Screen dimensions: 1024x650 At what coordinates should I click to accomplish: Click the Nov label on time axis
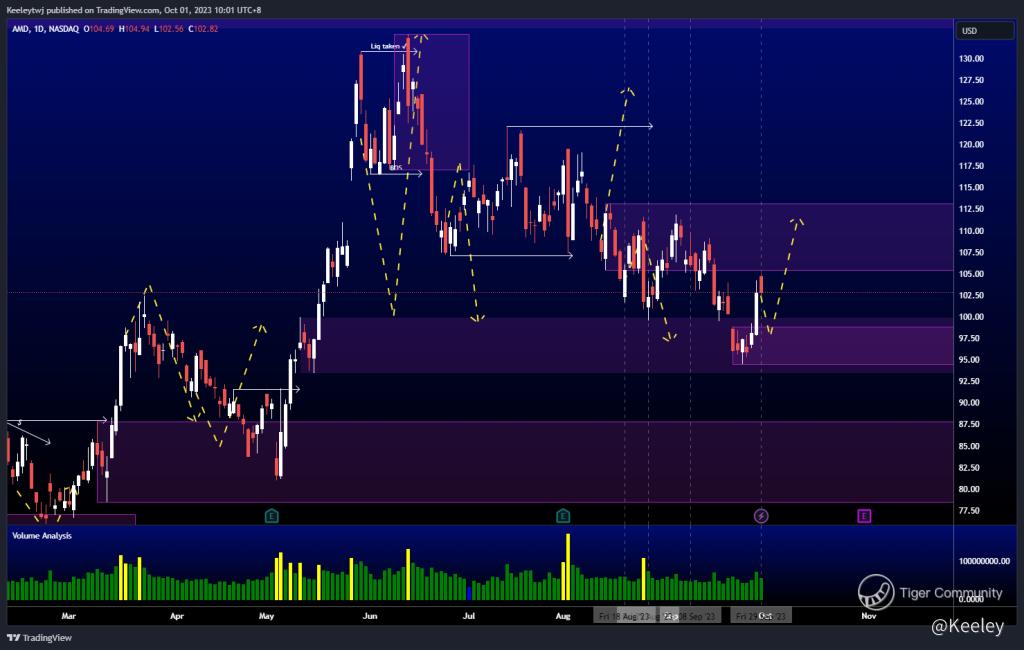(x=868, y=617)
